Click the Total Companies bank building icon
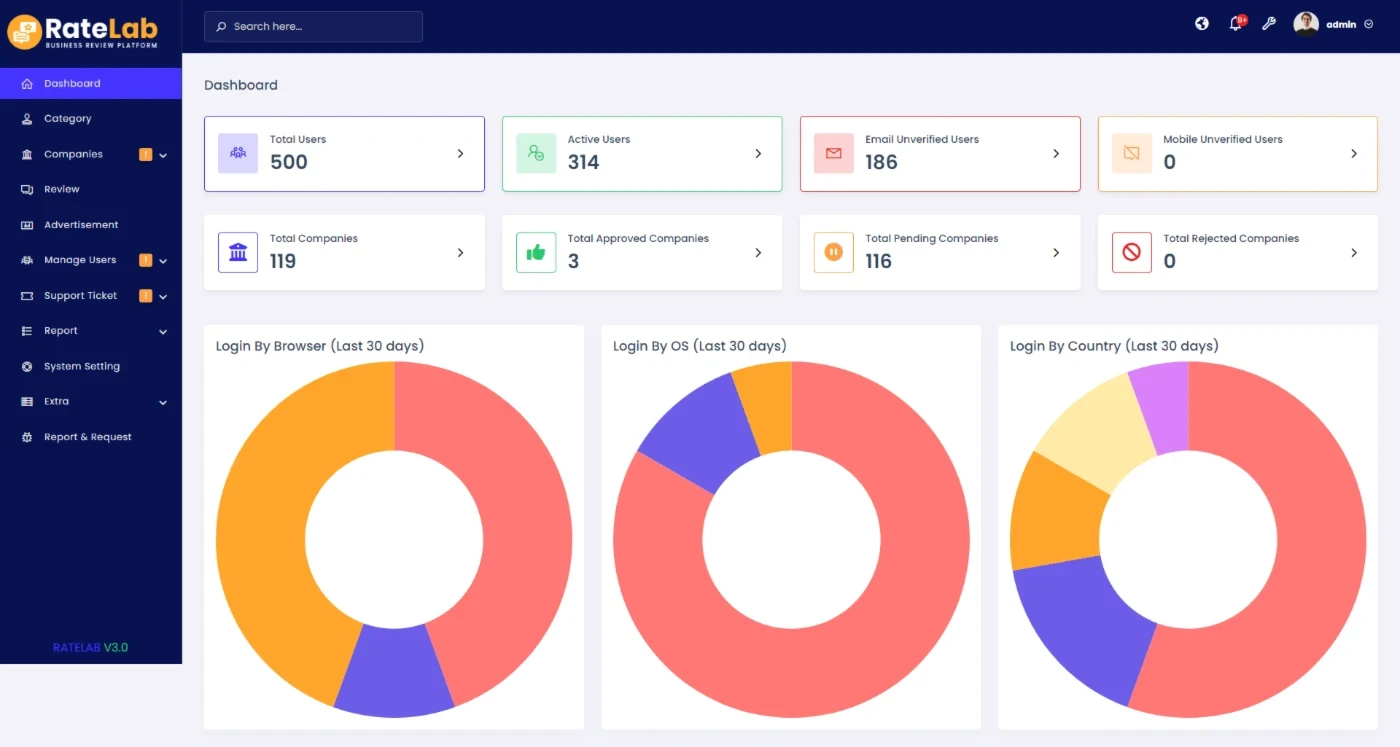Viewport: 1400px width, 747px height. [238, 252]
